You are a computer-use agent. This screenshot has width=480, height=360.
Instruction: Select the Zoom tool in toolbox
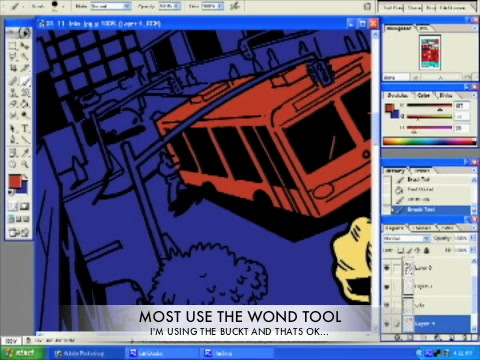click(25, 164)
